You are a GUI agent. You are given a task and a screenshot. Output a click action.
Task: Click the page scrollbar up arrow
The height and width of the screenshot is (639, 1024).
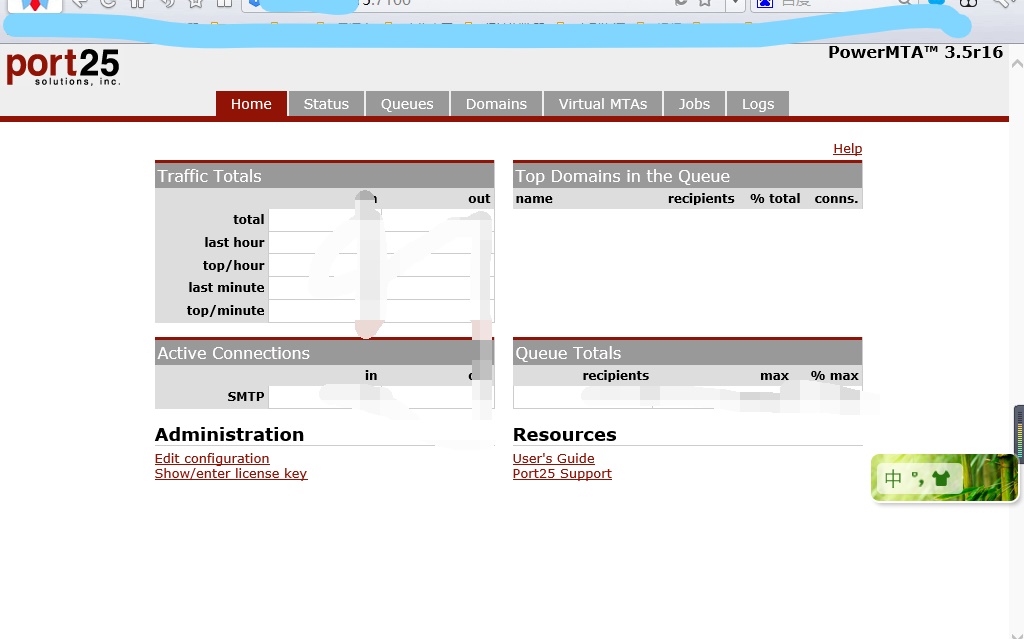pyautogui.click(x=1017, y=64)
